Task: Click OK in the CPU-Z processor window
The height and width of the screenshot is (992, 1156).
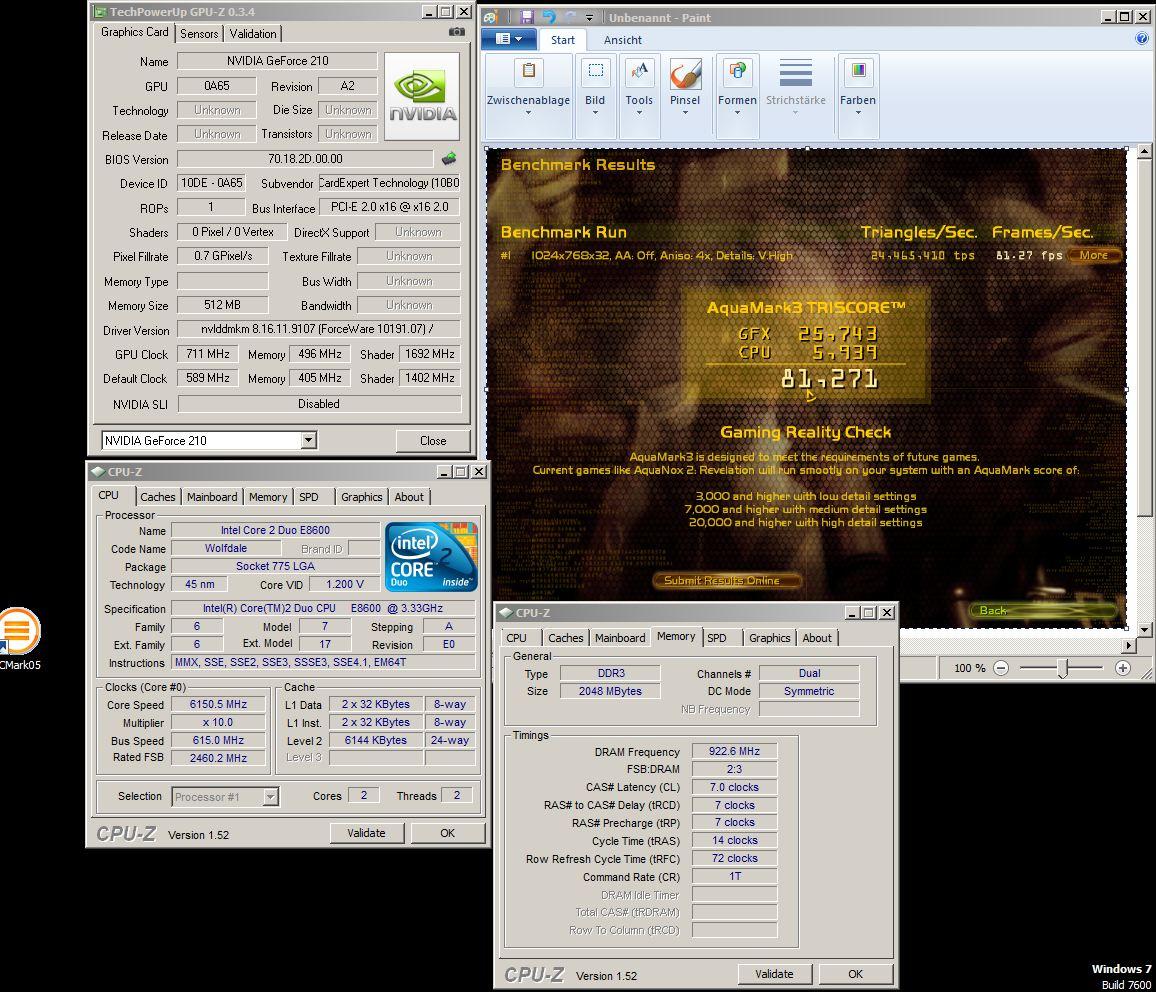Action: (448, 833)
